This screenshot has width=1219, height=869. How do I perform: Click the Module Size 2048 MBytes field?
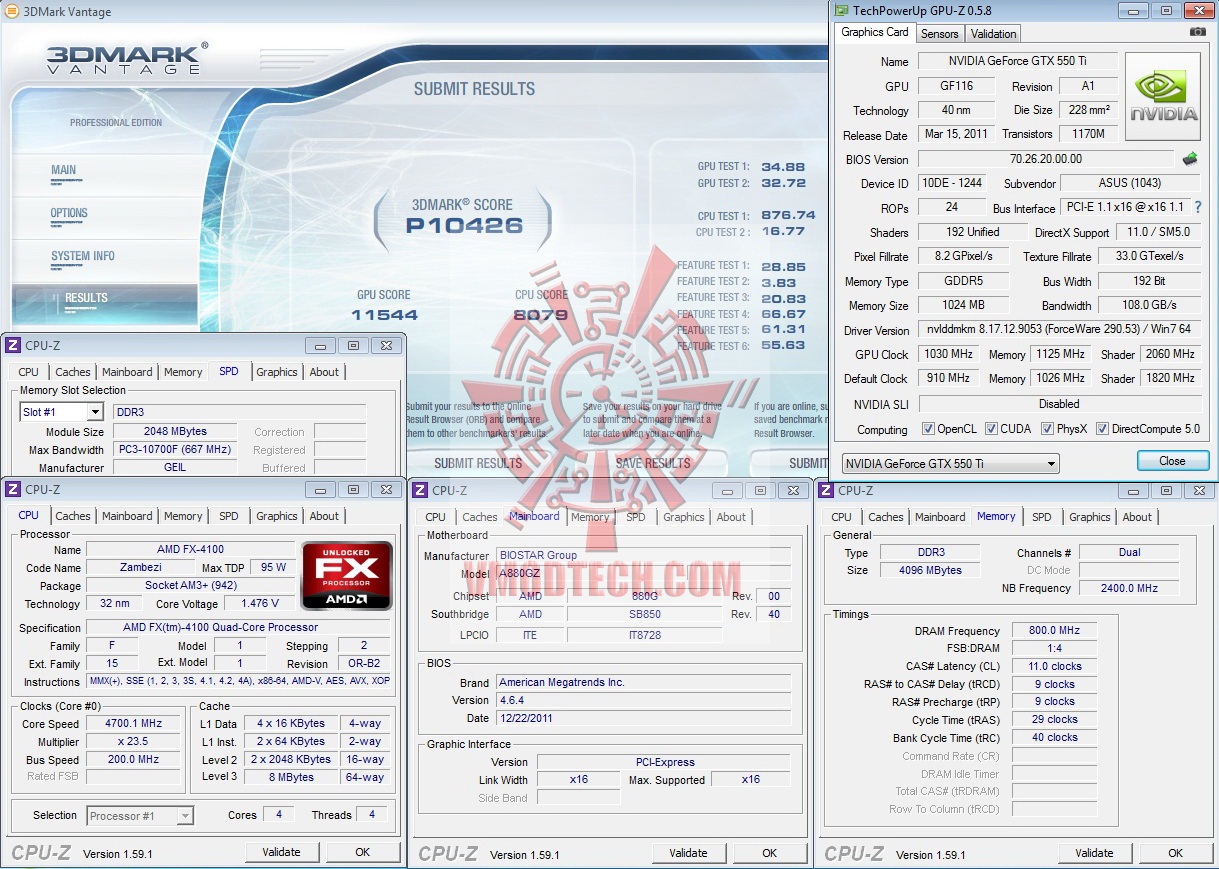point(175,432)
